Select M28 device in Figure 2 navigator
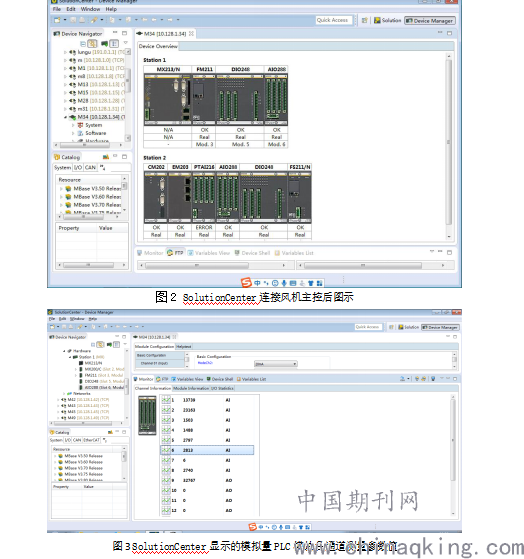Image resolution: width=524 pixels, height=559 pixels. click(x=98, y=101)
